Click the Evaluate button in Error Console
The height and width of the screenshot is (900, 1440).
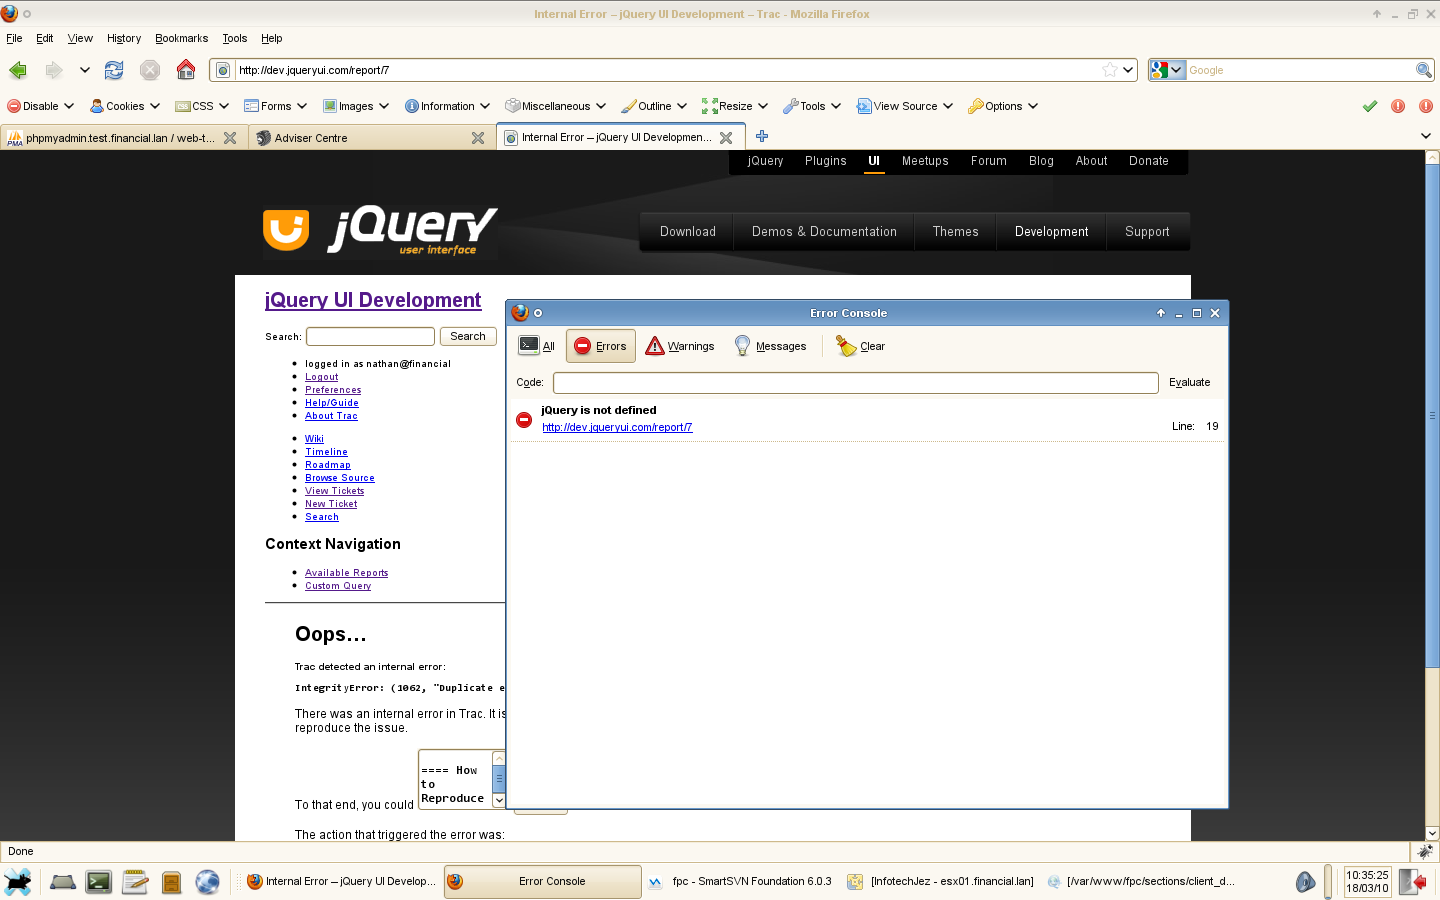(1189, 382)
